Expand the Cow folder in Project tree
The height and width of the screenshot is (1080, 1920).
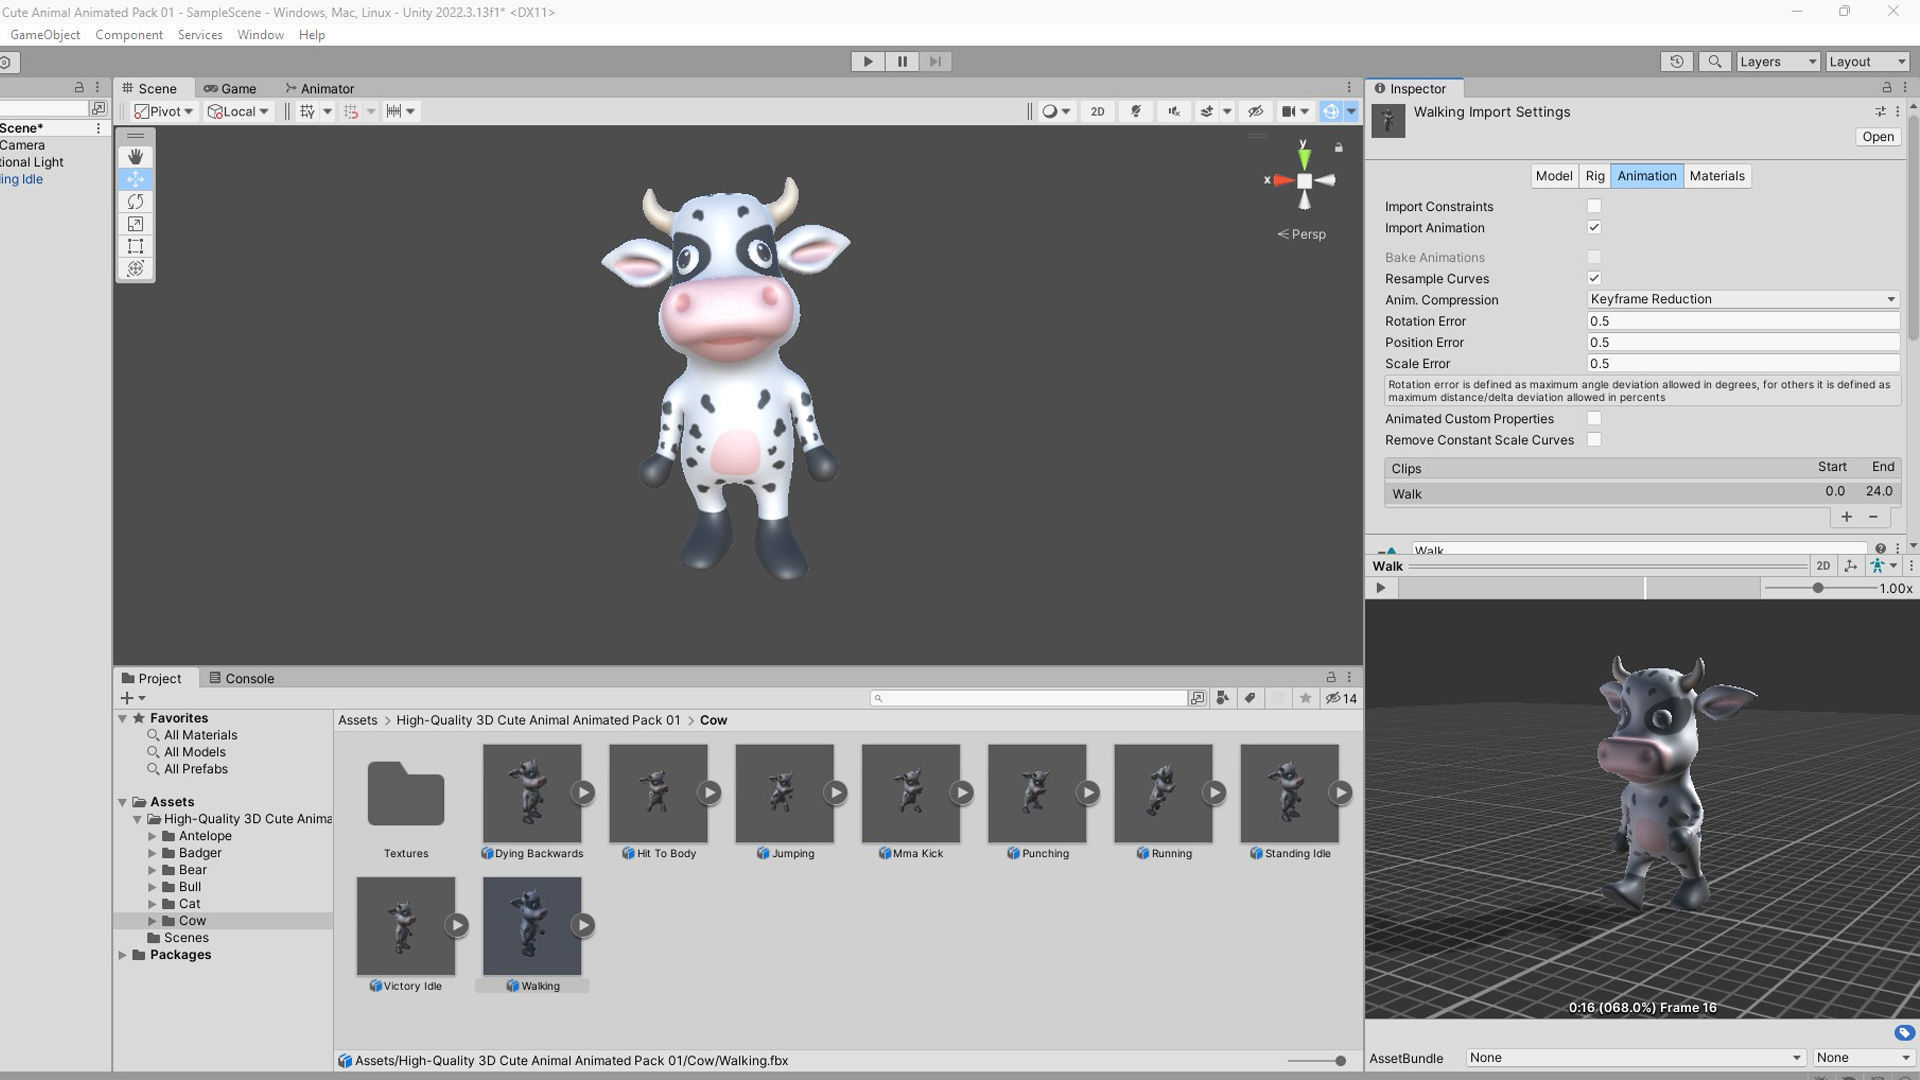152,921
